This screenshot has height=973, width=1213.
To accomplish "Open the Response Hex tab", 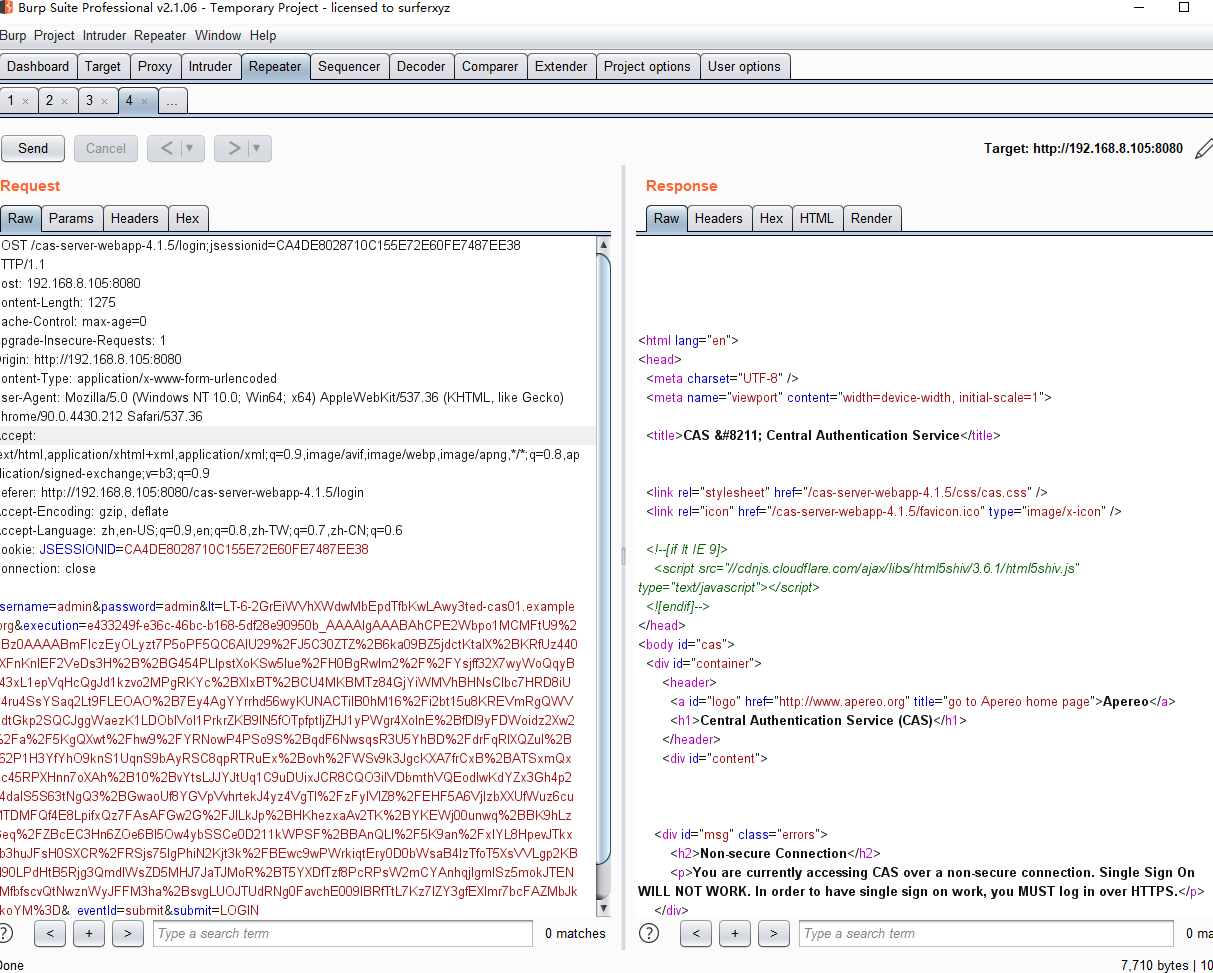I will coord(771,218).
